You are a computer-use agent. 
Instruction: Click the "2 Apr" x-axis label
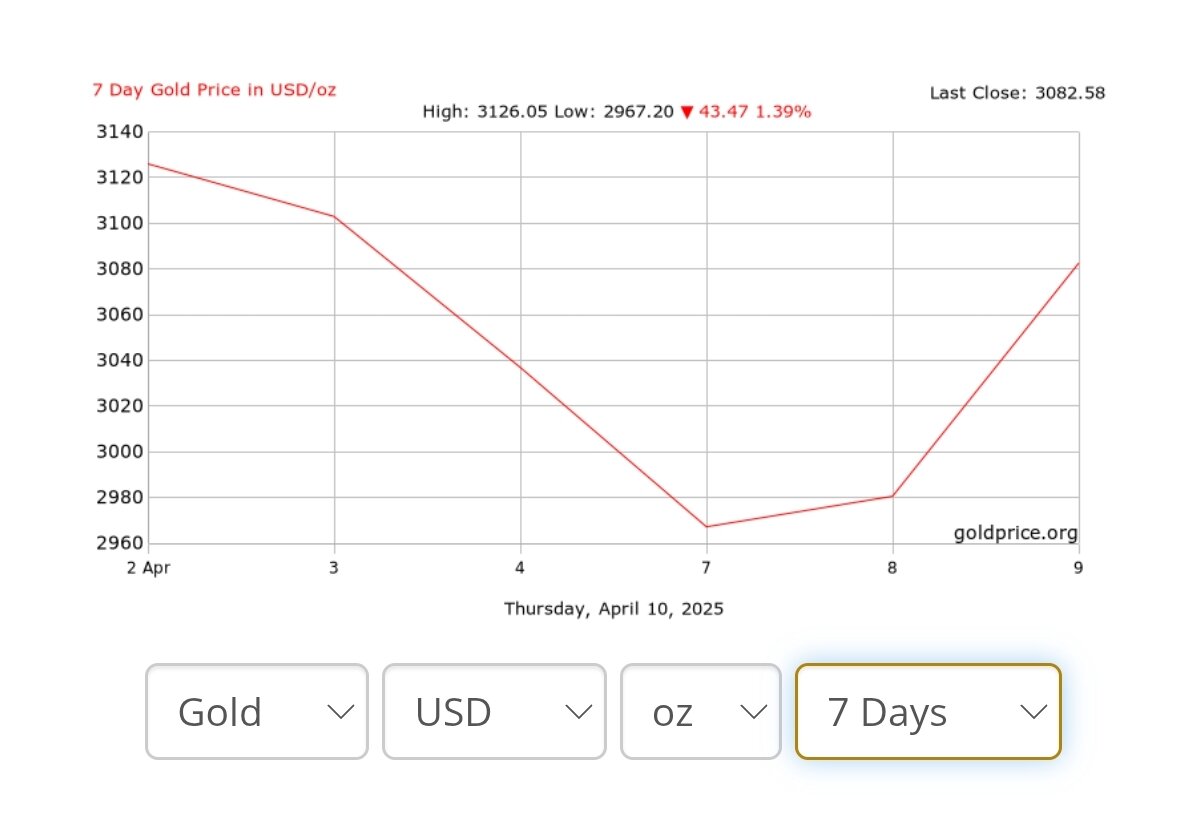[149, 568]
